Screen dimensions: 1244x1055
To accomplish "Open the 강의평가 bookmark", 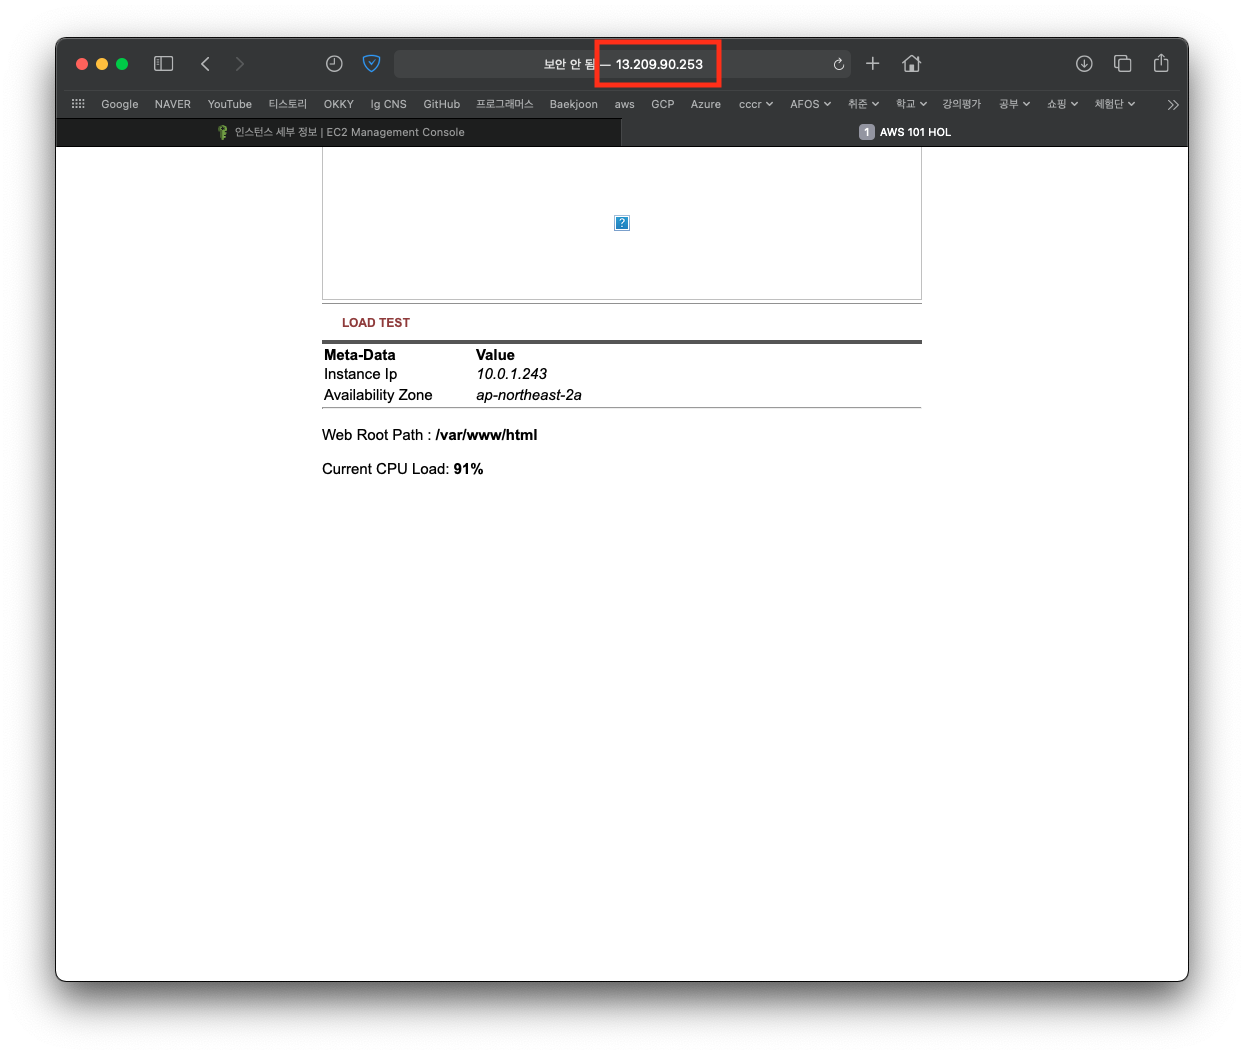I will pyautogui.click(x=962, y=104).
